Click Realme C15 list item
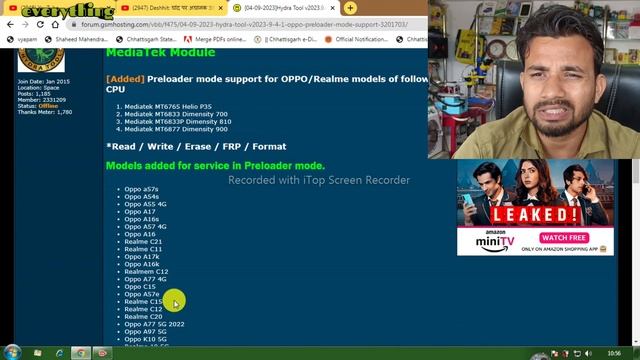Image resolution: width=640 pixels, height=360 pixels. pos(143,302)
